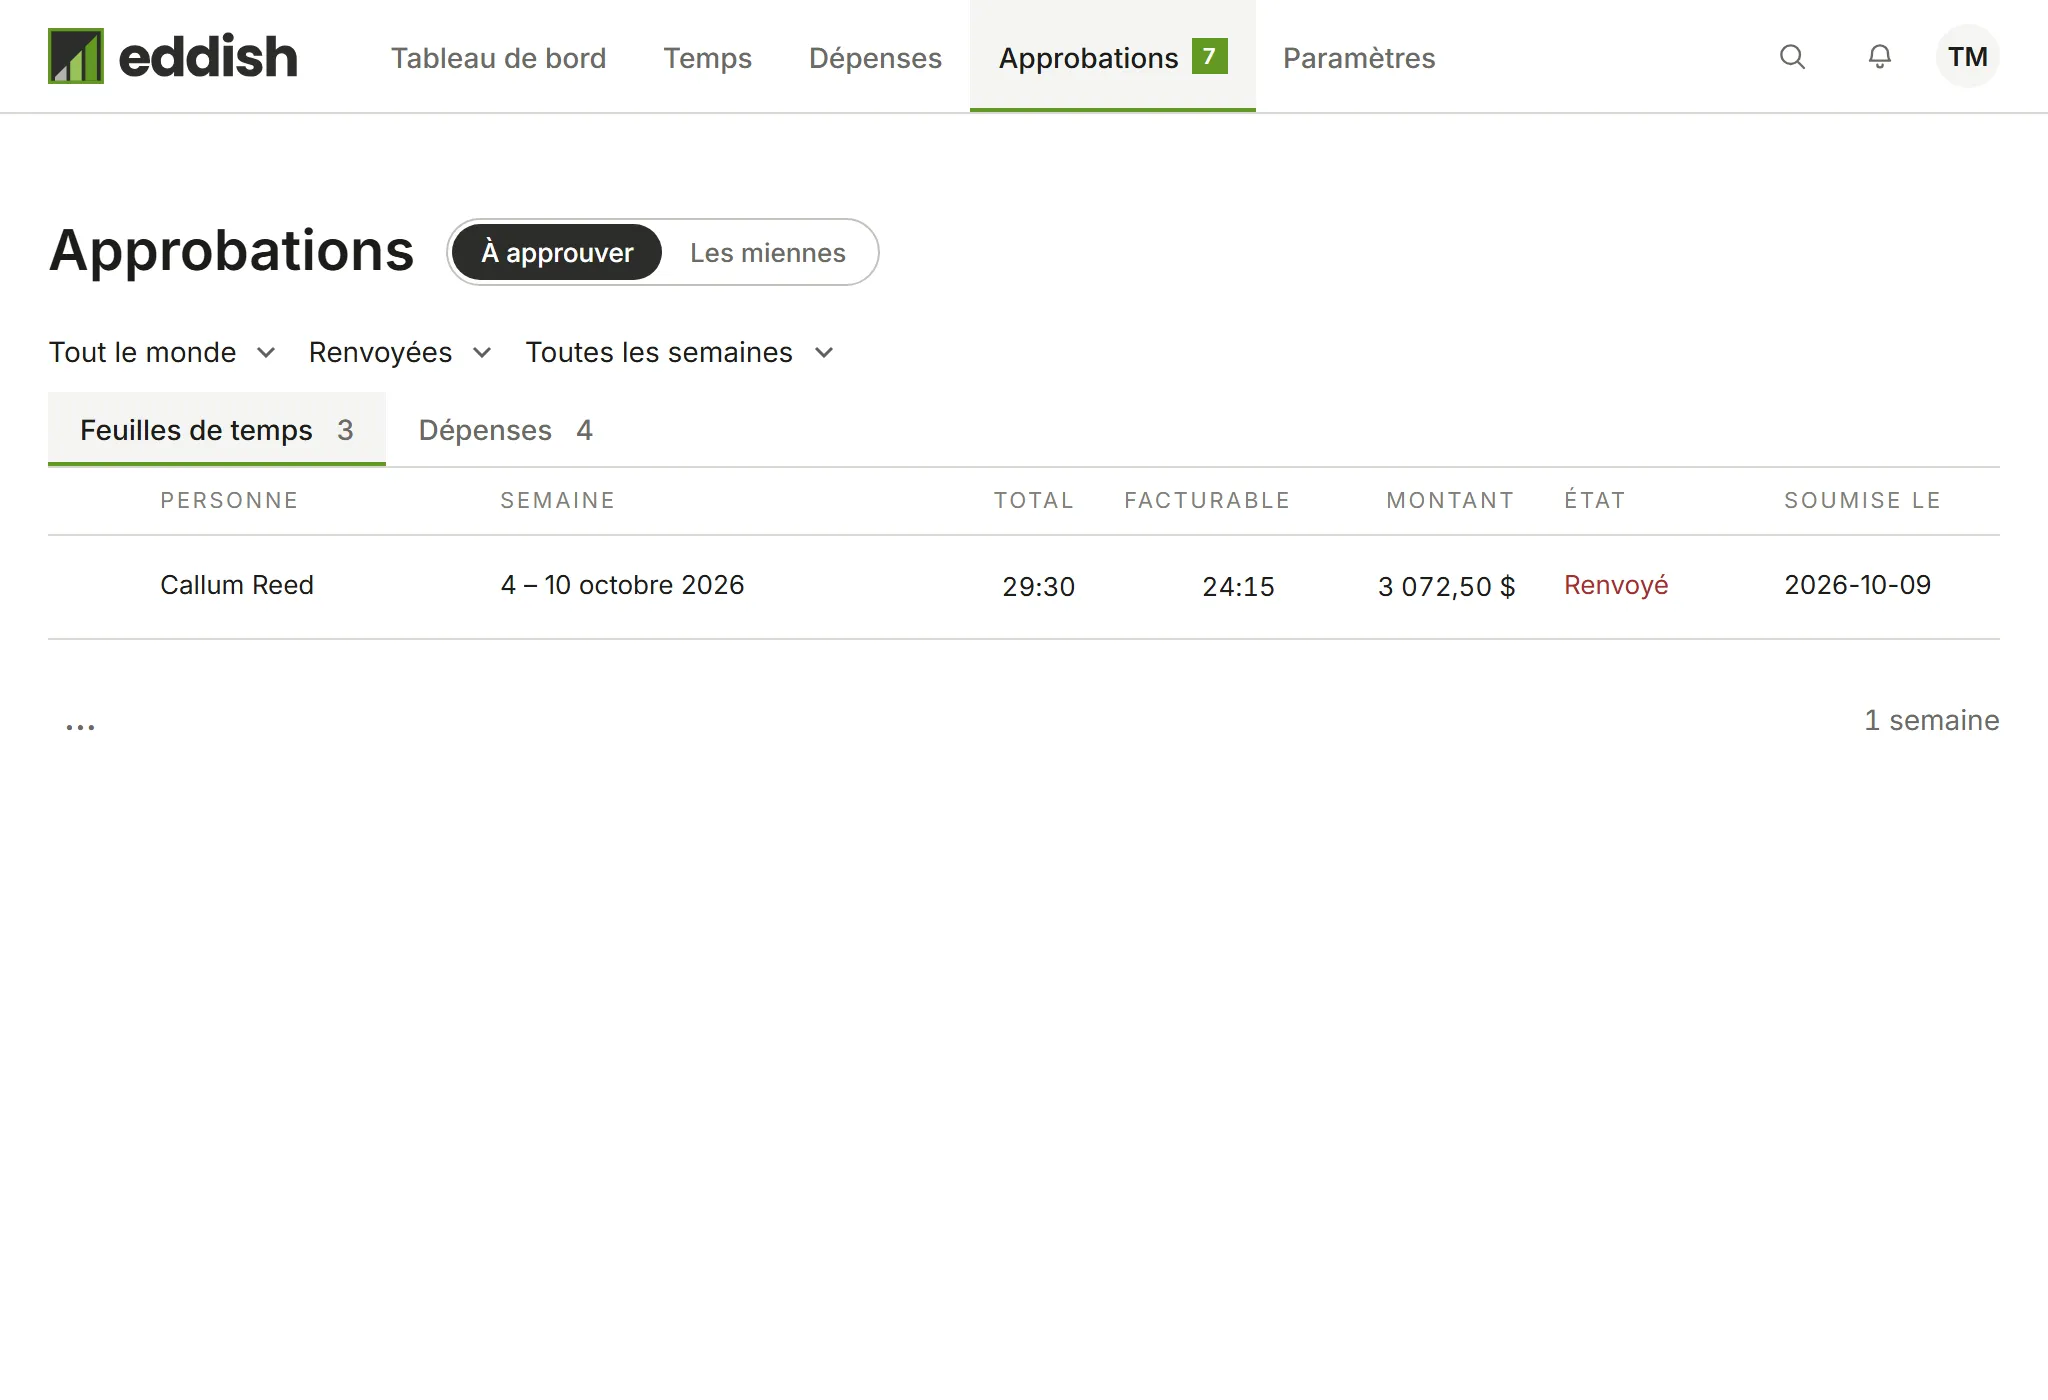2048x1400 pixels.
Task: Open Callum Reed's timesheet row
Action: [1024, 586]
